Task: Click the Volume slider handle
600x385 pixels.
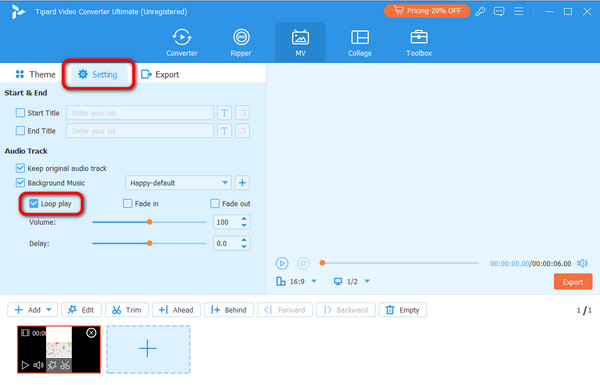Action: (x=150, y=222)
